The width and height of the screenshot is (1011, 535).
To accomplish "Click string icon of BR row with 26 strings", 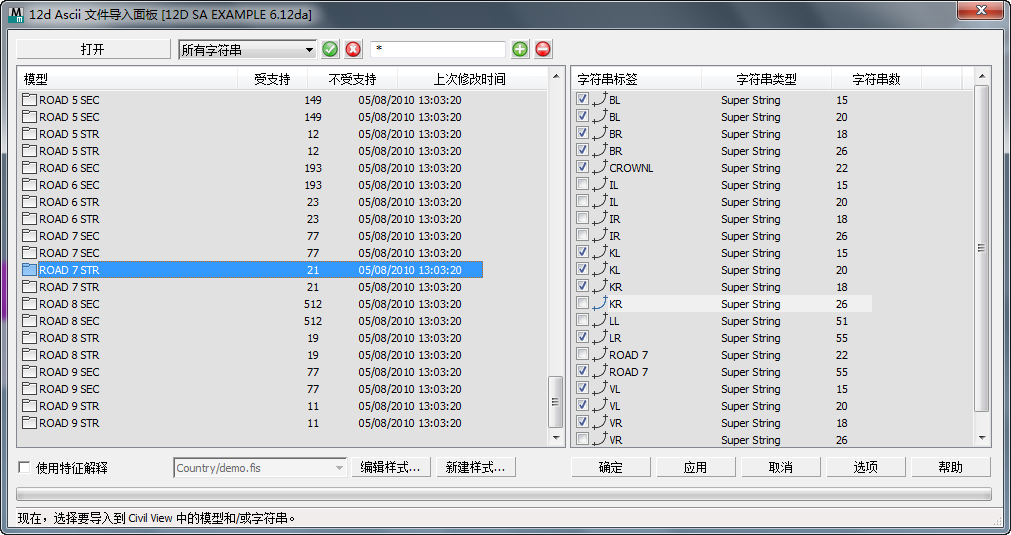I will pyautogui.click(x=600, y=150).
